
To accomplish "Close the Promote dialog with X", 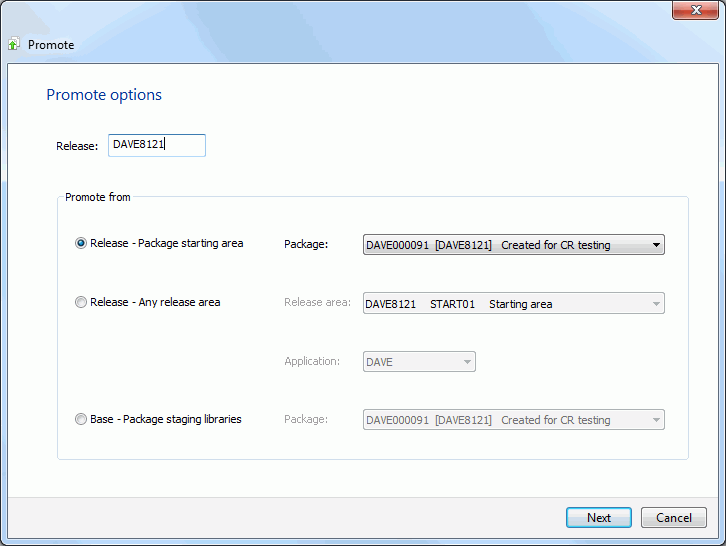I will click(x=695, y=10).
